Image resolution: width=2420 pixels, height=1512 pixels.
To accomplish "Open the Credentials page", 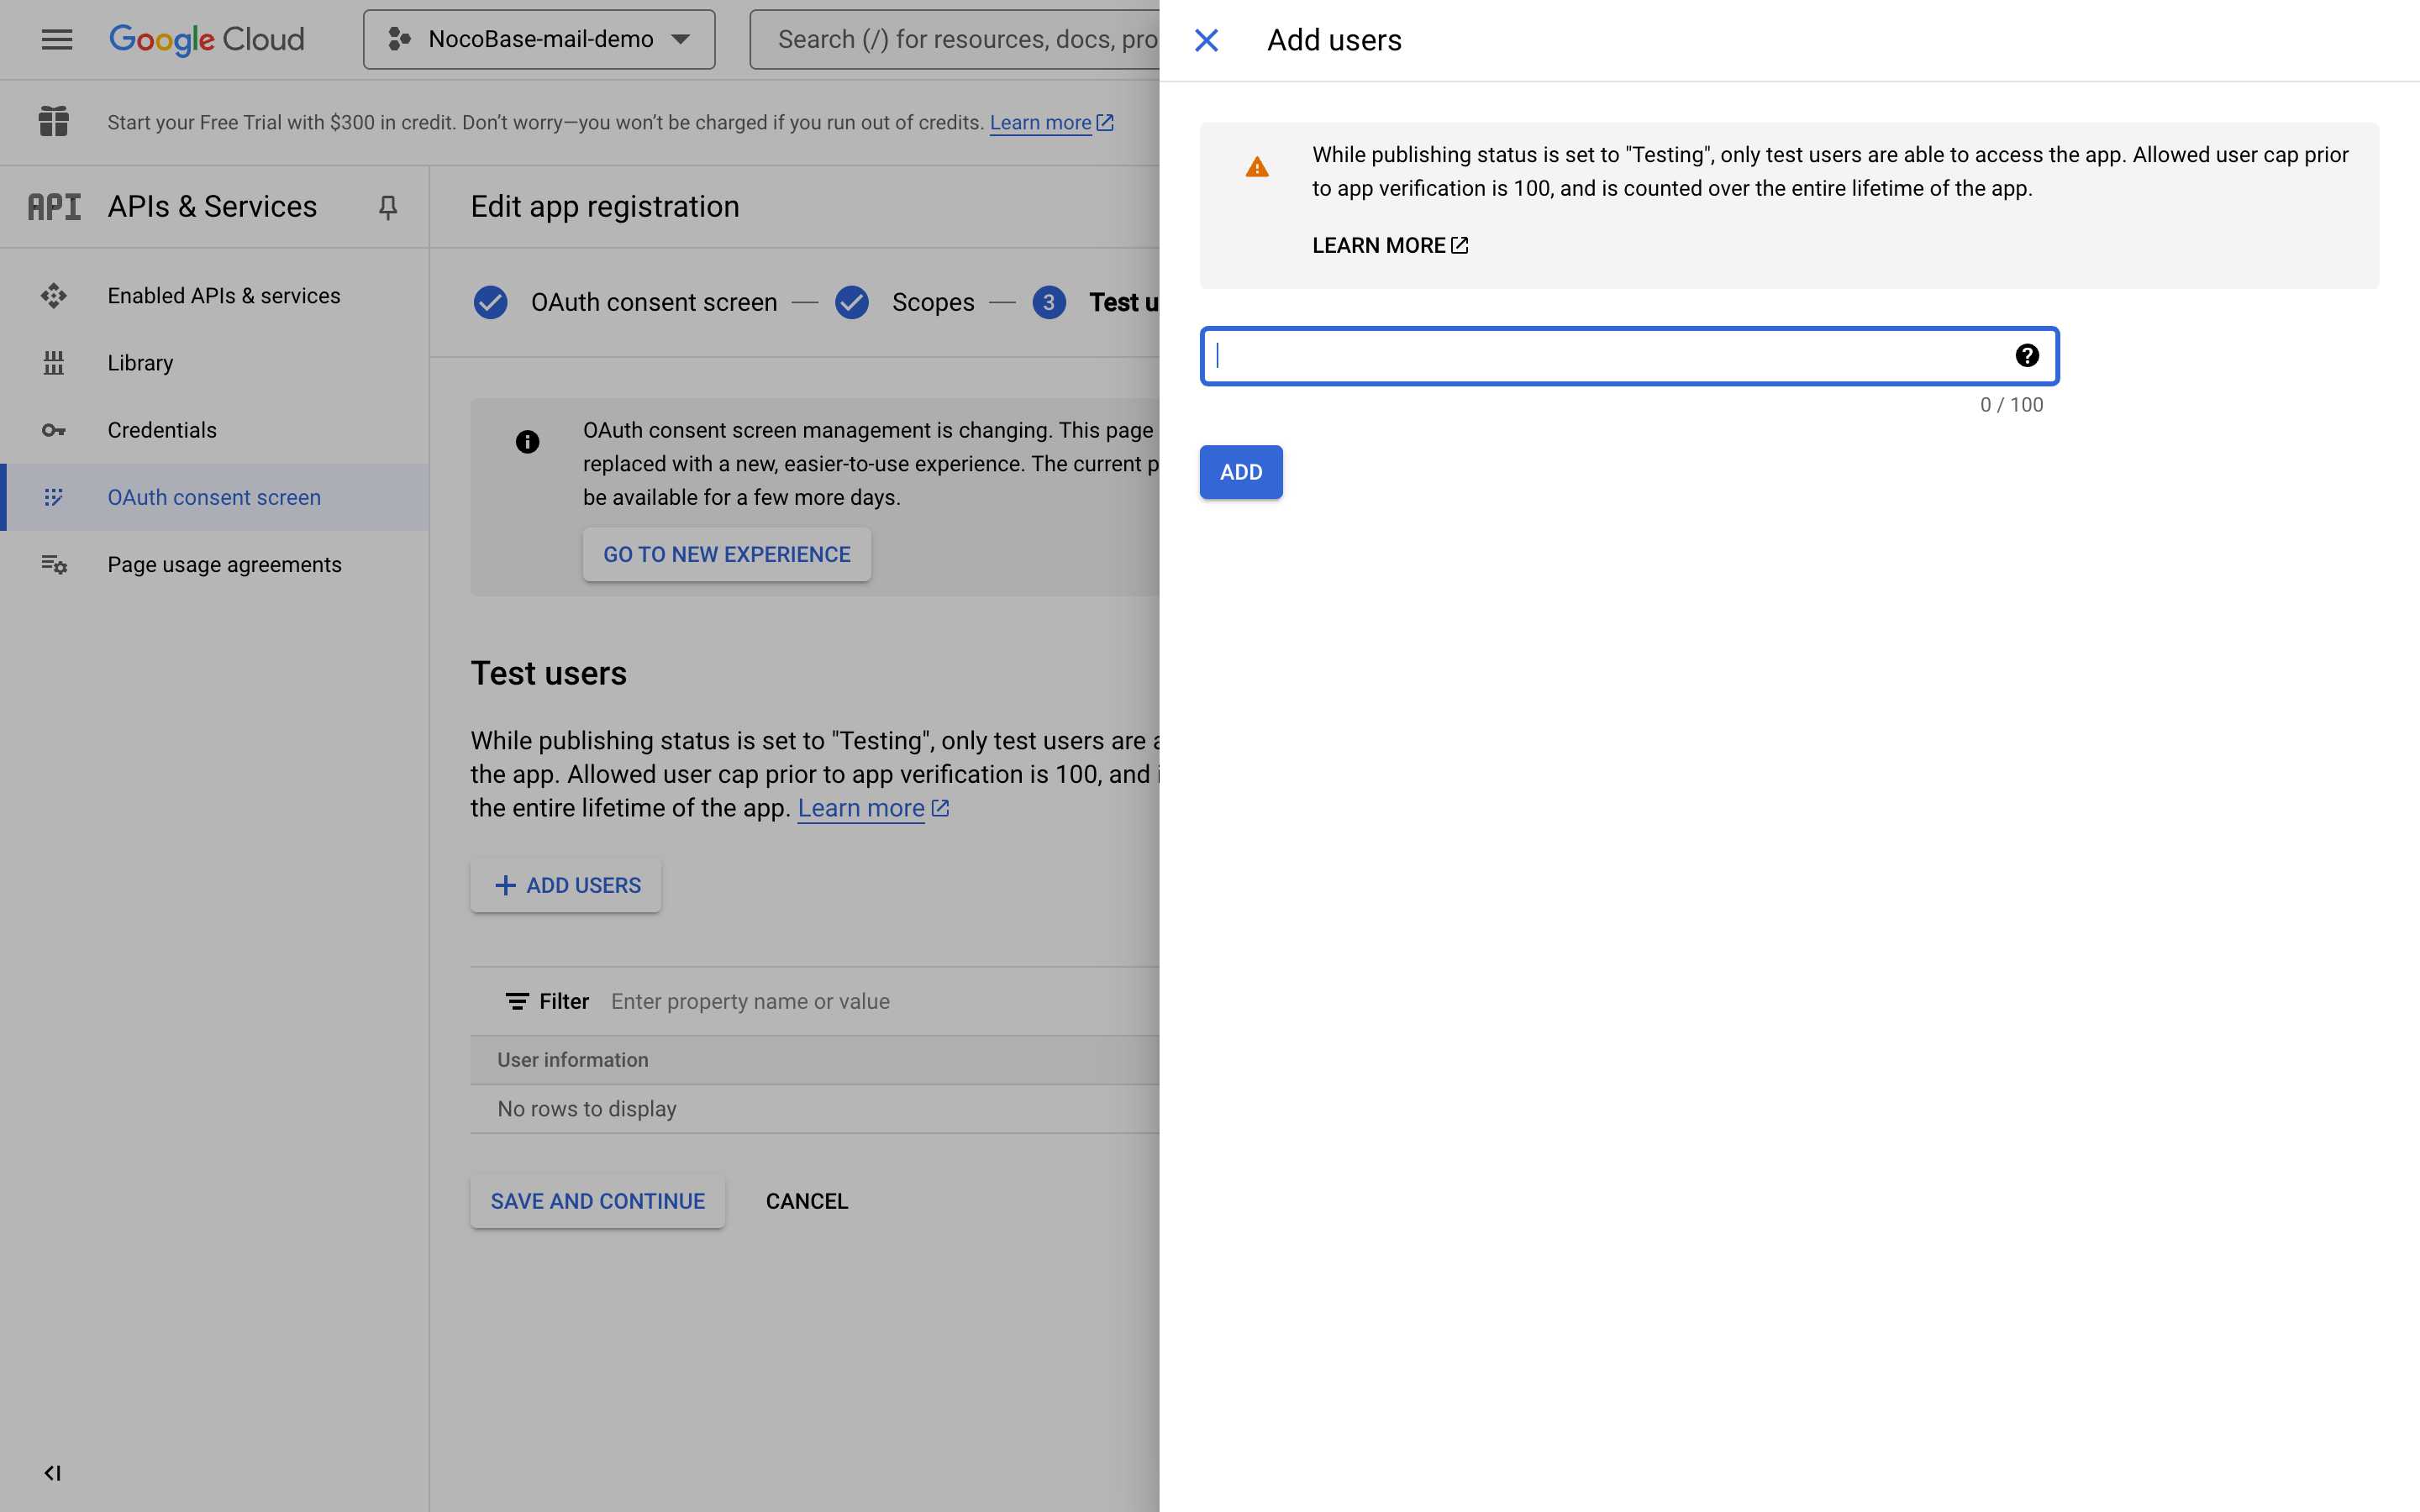I will click(x=162, y=430).
